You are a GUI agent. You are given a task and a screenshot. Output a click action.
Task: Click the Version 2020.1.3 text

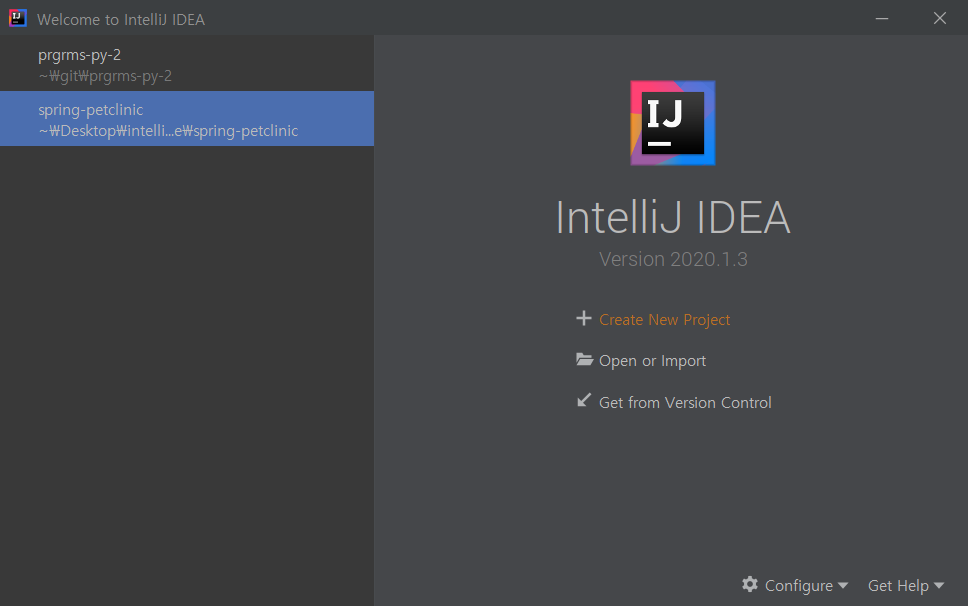pos(673,259)
